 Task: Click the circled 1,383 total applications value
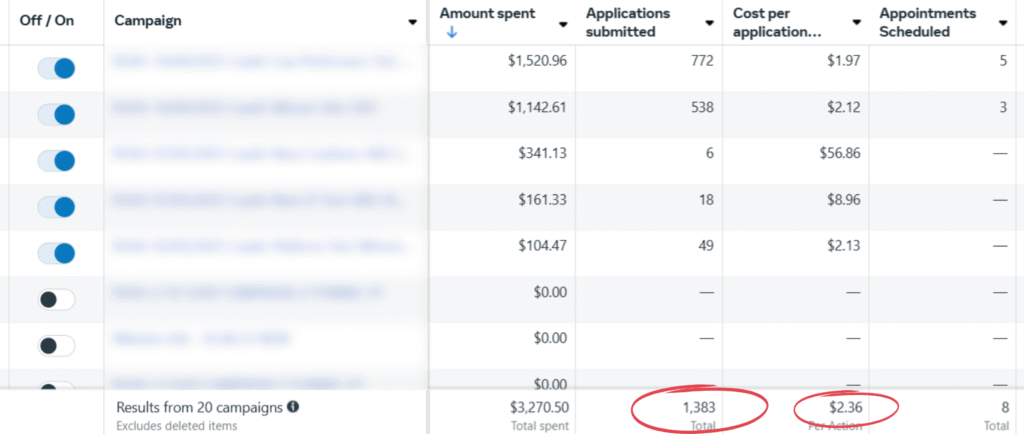696,407
